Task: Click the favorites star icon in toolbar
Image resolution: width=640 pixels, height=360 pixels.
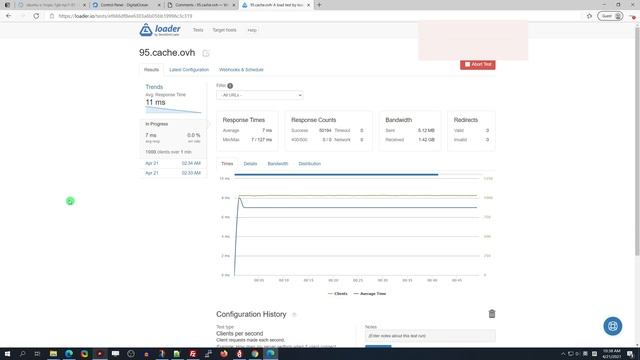Action: pyautogui.click(x=589, y=16)
